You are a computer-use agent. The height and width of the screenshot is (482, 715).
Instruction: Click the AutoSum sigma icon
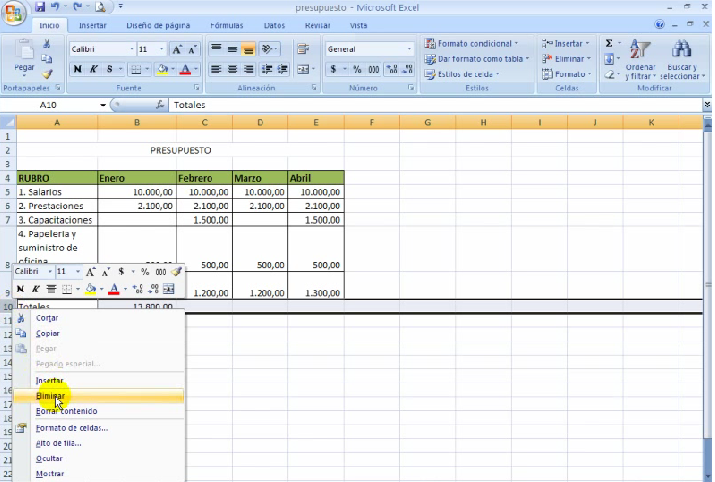[x=609, y=44]
